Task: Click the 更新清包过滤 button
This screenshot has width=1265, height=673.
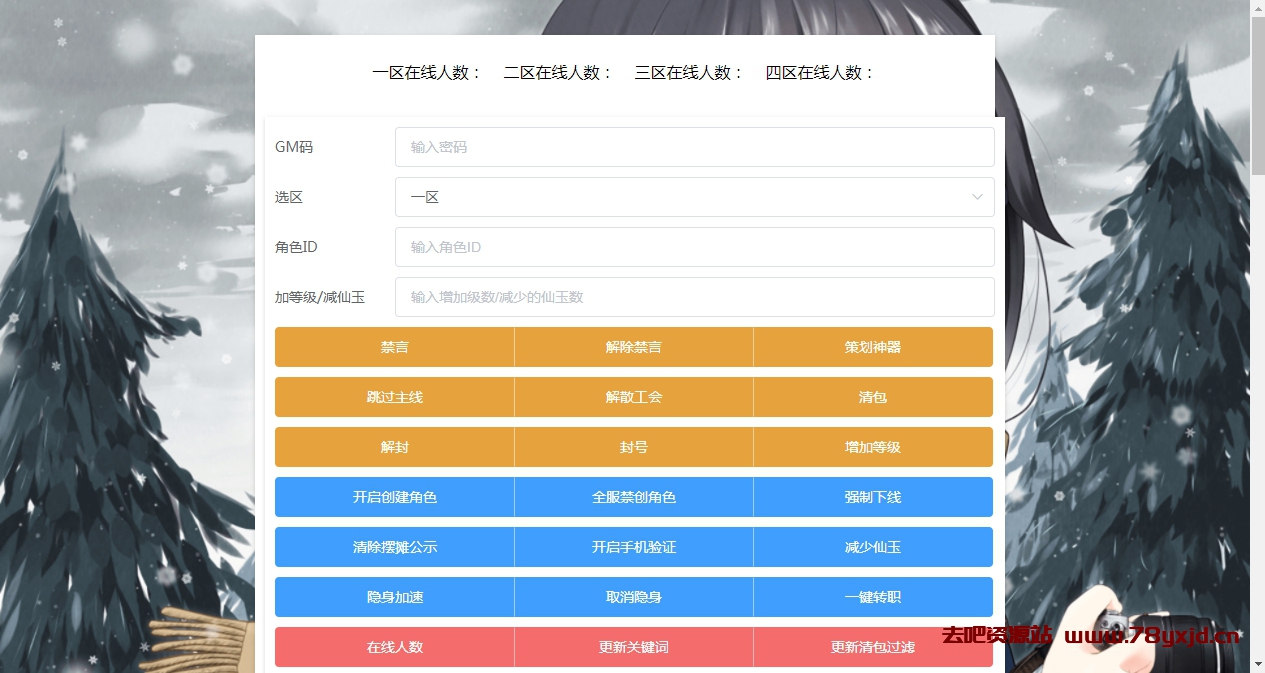Action: pos(873,647)
